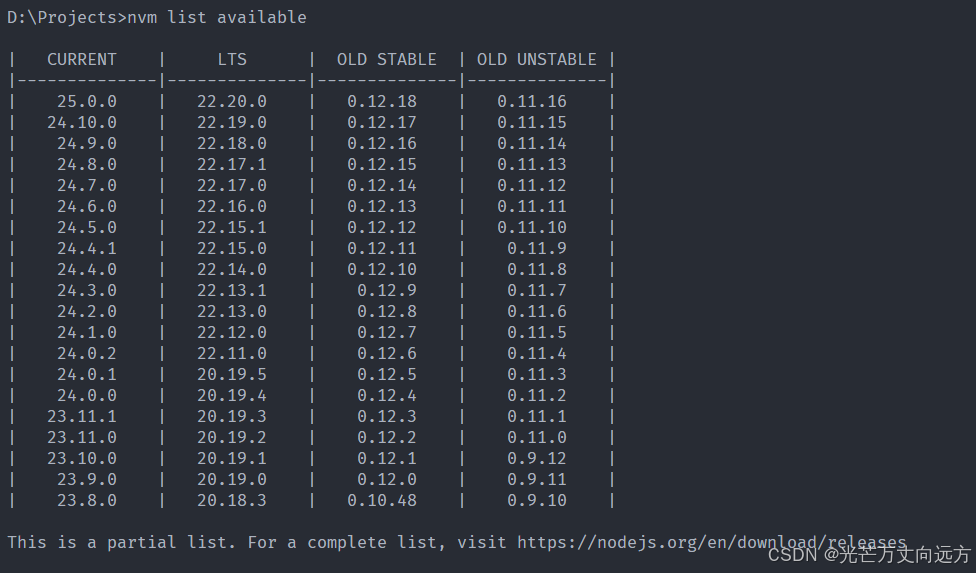Screen dimensions: 976x573
Task: Click the LTS column header
Action: pyautogui.click(x=232, y=60)
